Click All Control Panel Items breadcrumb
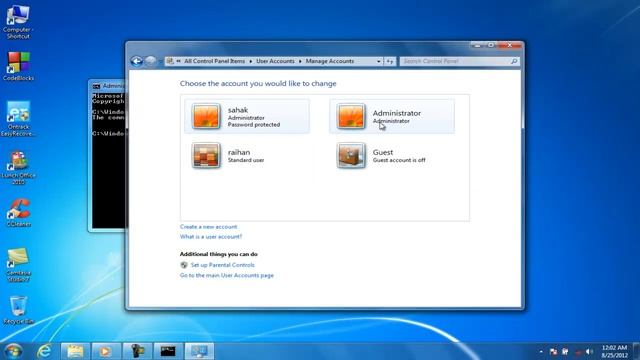 coord(214,61)
